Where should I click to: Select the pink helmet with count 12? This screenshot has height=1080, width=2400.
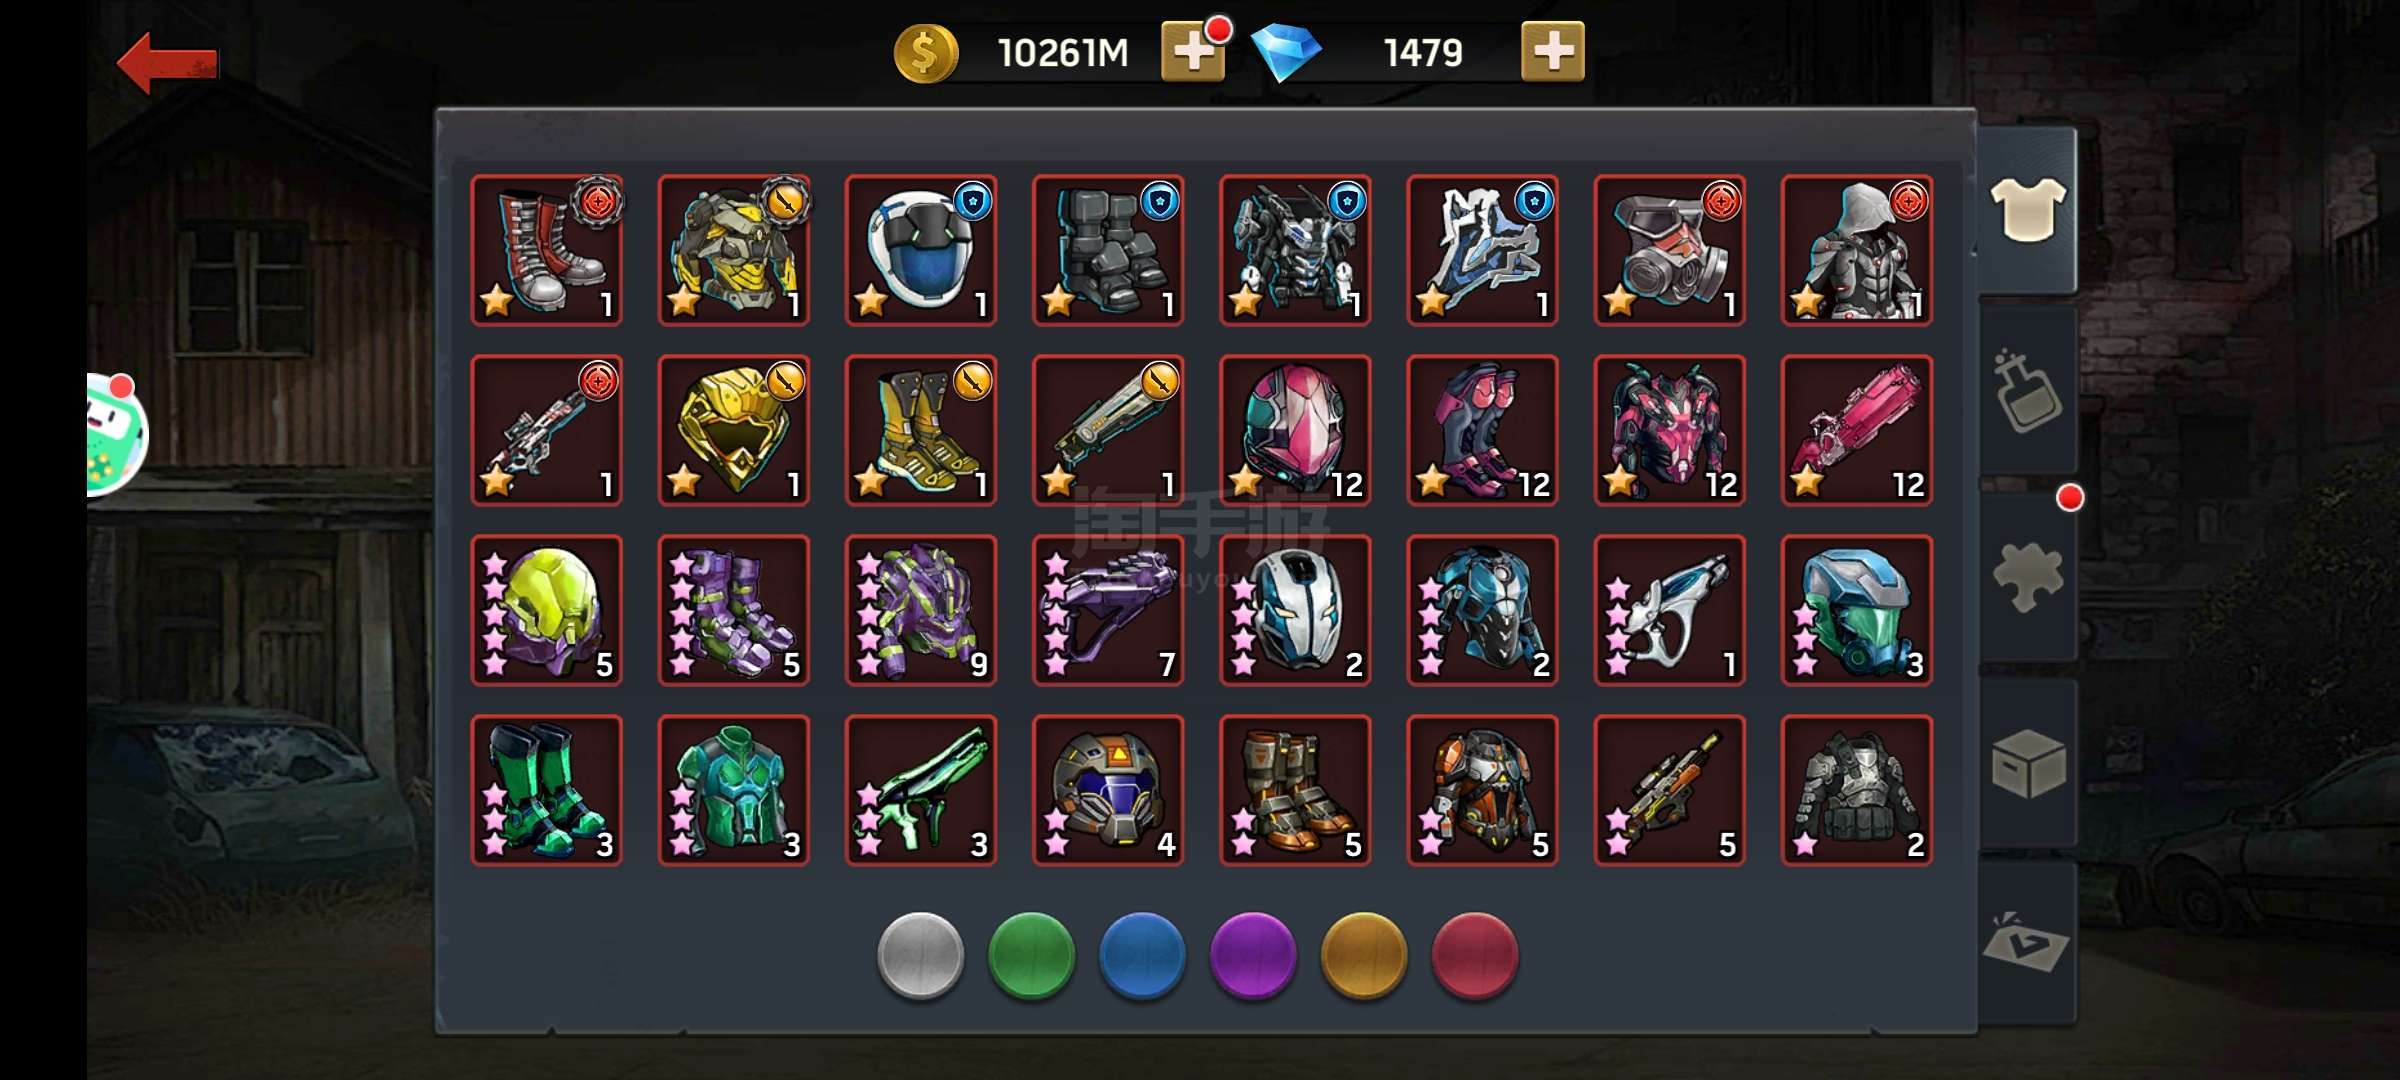tap(1295, 430)
